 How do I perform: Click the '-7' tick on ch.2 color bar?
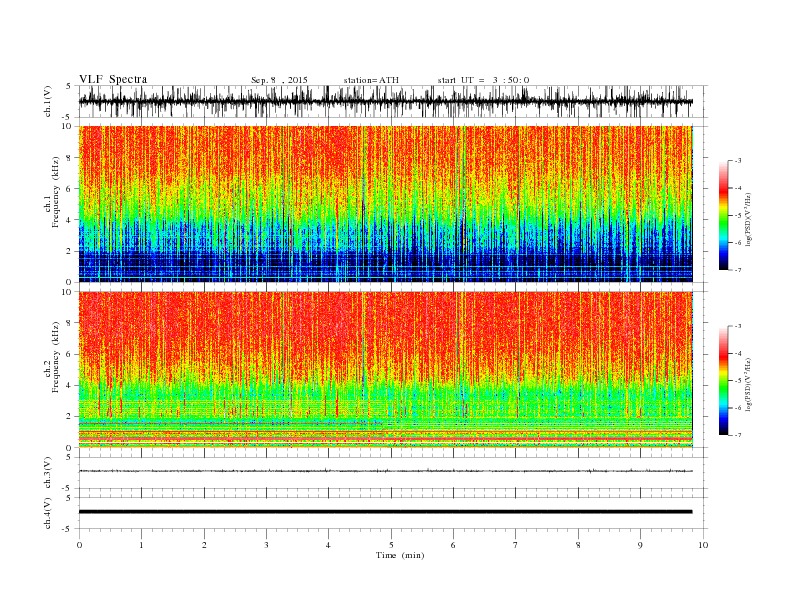[x=737, y=435]
